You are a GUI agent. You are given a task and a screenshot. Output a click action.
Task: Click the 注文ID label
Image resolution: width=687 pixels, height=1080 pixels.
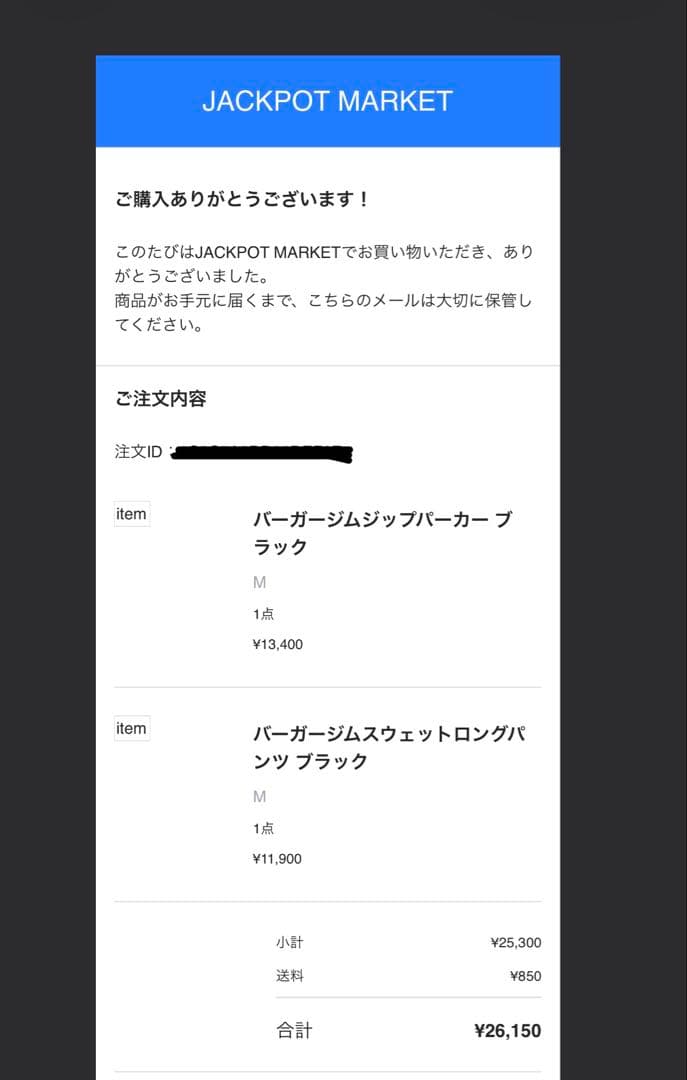pos(139,452)
